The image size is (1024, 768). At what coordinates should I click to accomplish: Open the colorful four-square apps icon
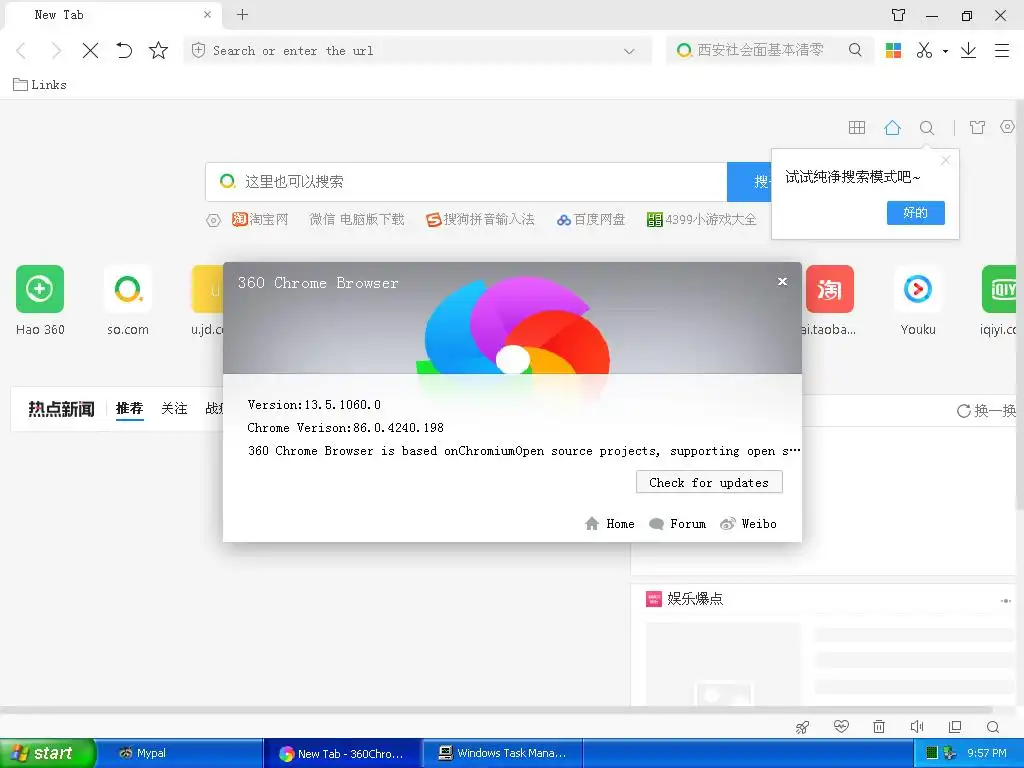click(893, 50)
